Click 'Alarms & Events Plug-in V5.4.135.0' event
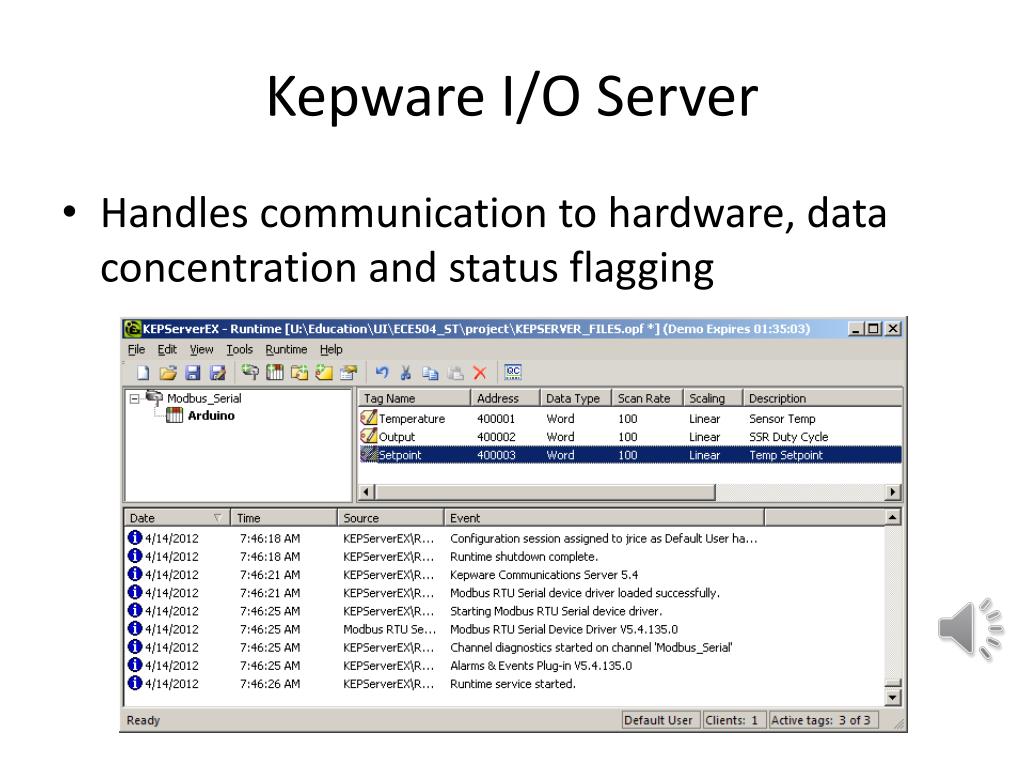Viewport: 1024px width, 768px height. [x=541, y=665]
